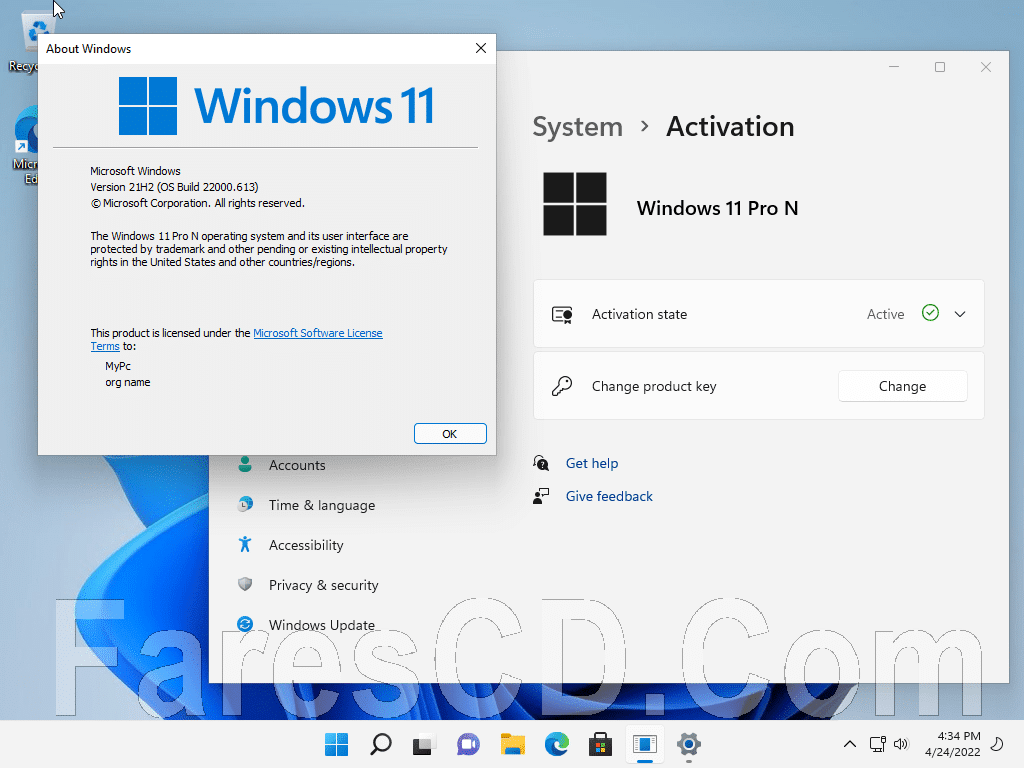The width and height of the screenshot is (1024, 768).
Task: Maximize the Settings window
Action: (940, 67)
